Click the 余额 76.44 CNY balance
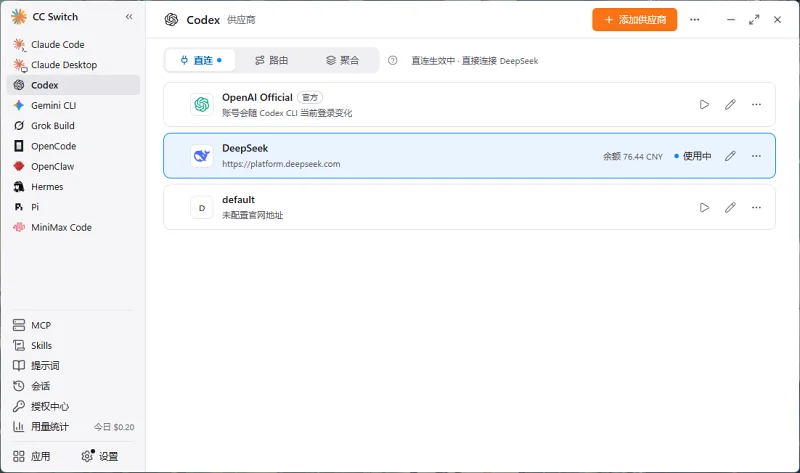 [633, 157]
